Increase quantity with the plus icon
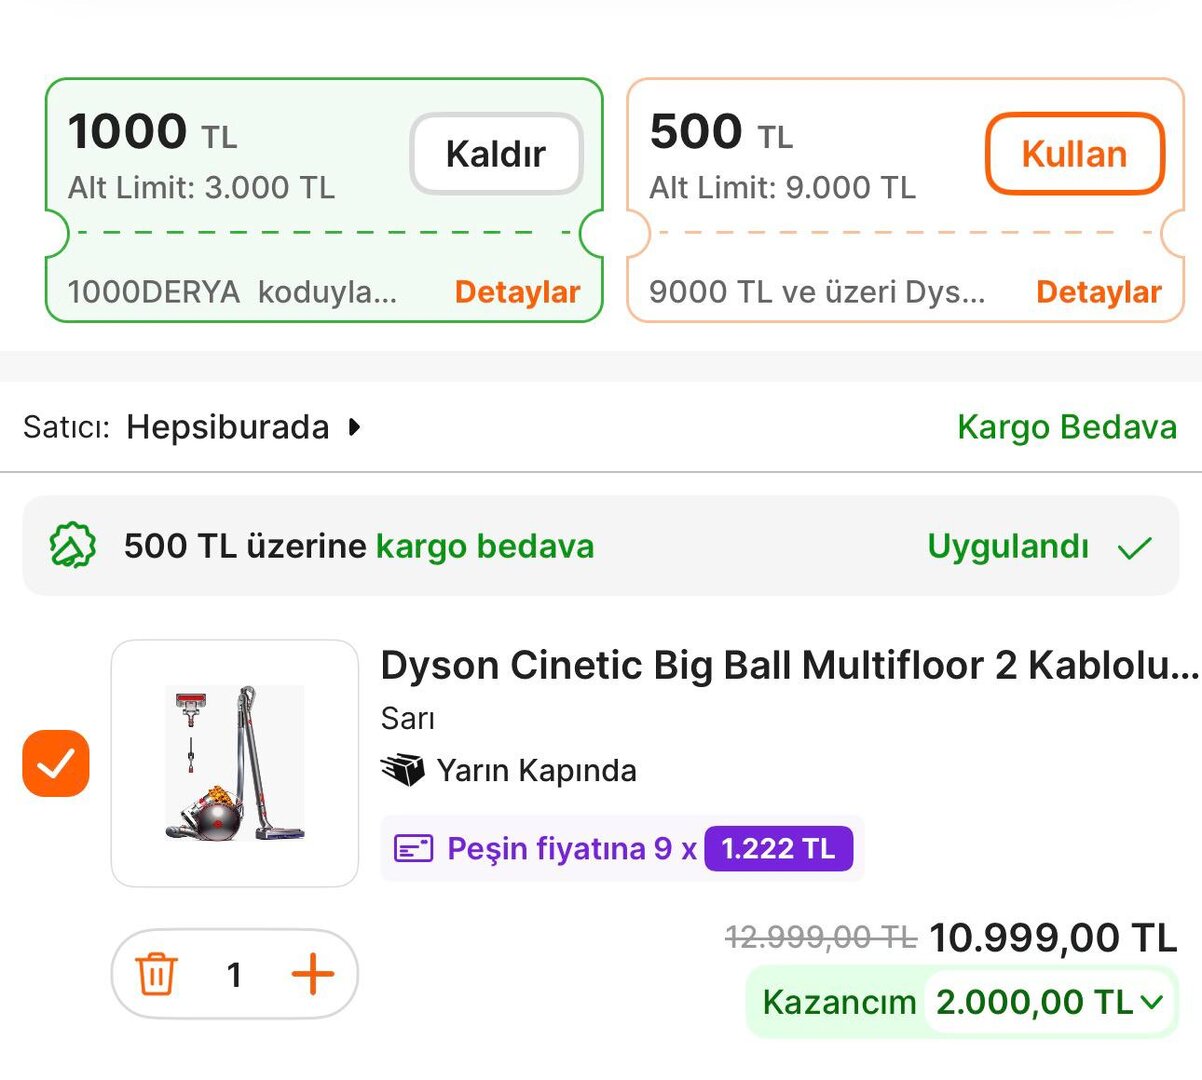The height and width of the screenshot is (1080, 1202). pyautogui.click(x=312, y=974)
